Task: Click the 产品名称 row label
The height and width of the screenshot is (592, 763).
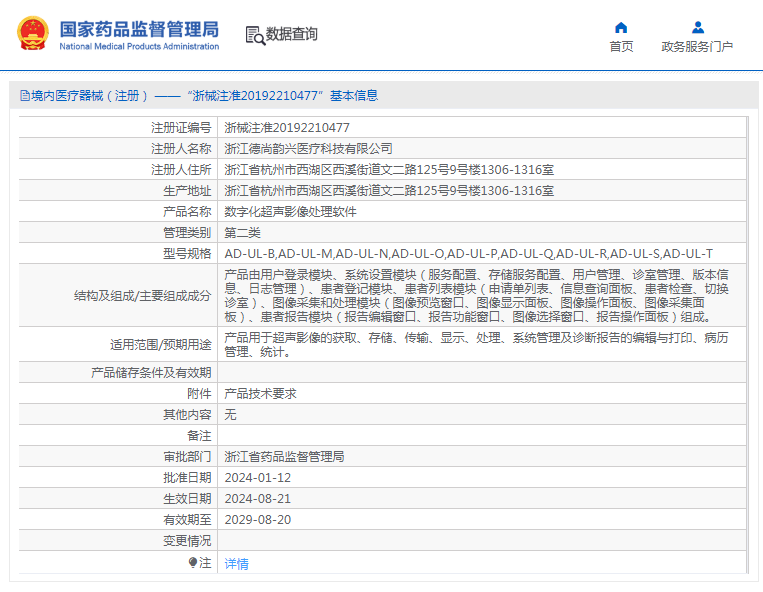Action: click(x=187, y=212)
